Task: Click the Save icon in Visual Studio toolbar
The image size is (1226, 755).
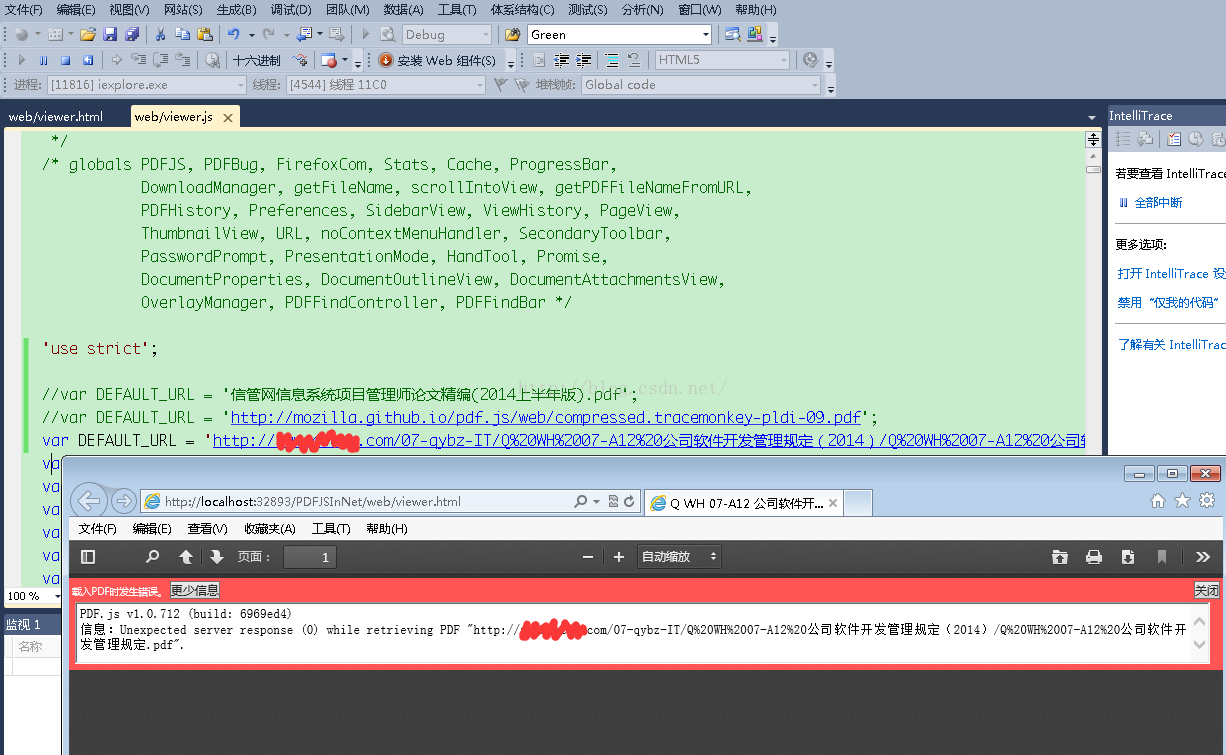Action: pos(111,35)
